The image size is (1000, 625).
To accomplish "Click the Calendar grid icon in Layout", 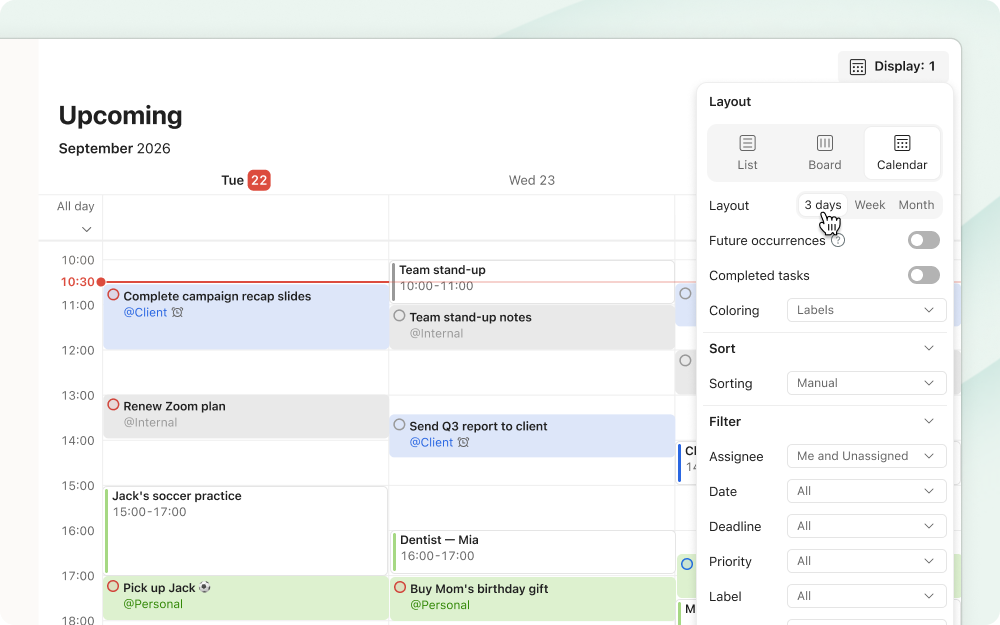I will click(902, 143).
